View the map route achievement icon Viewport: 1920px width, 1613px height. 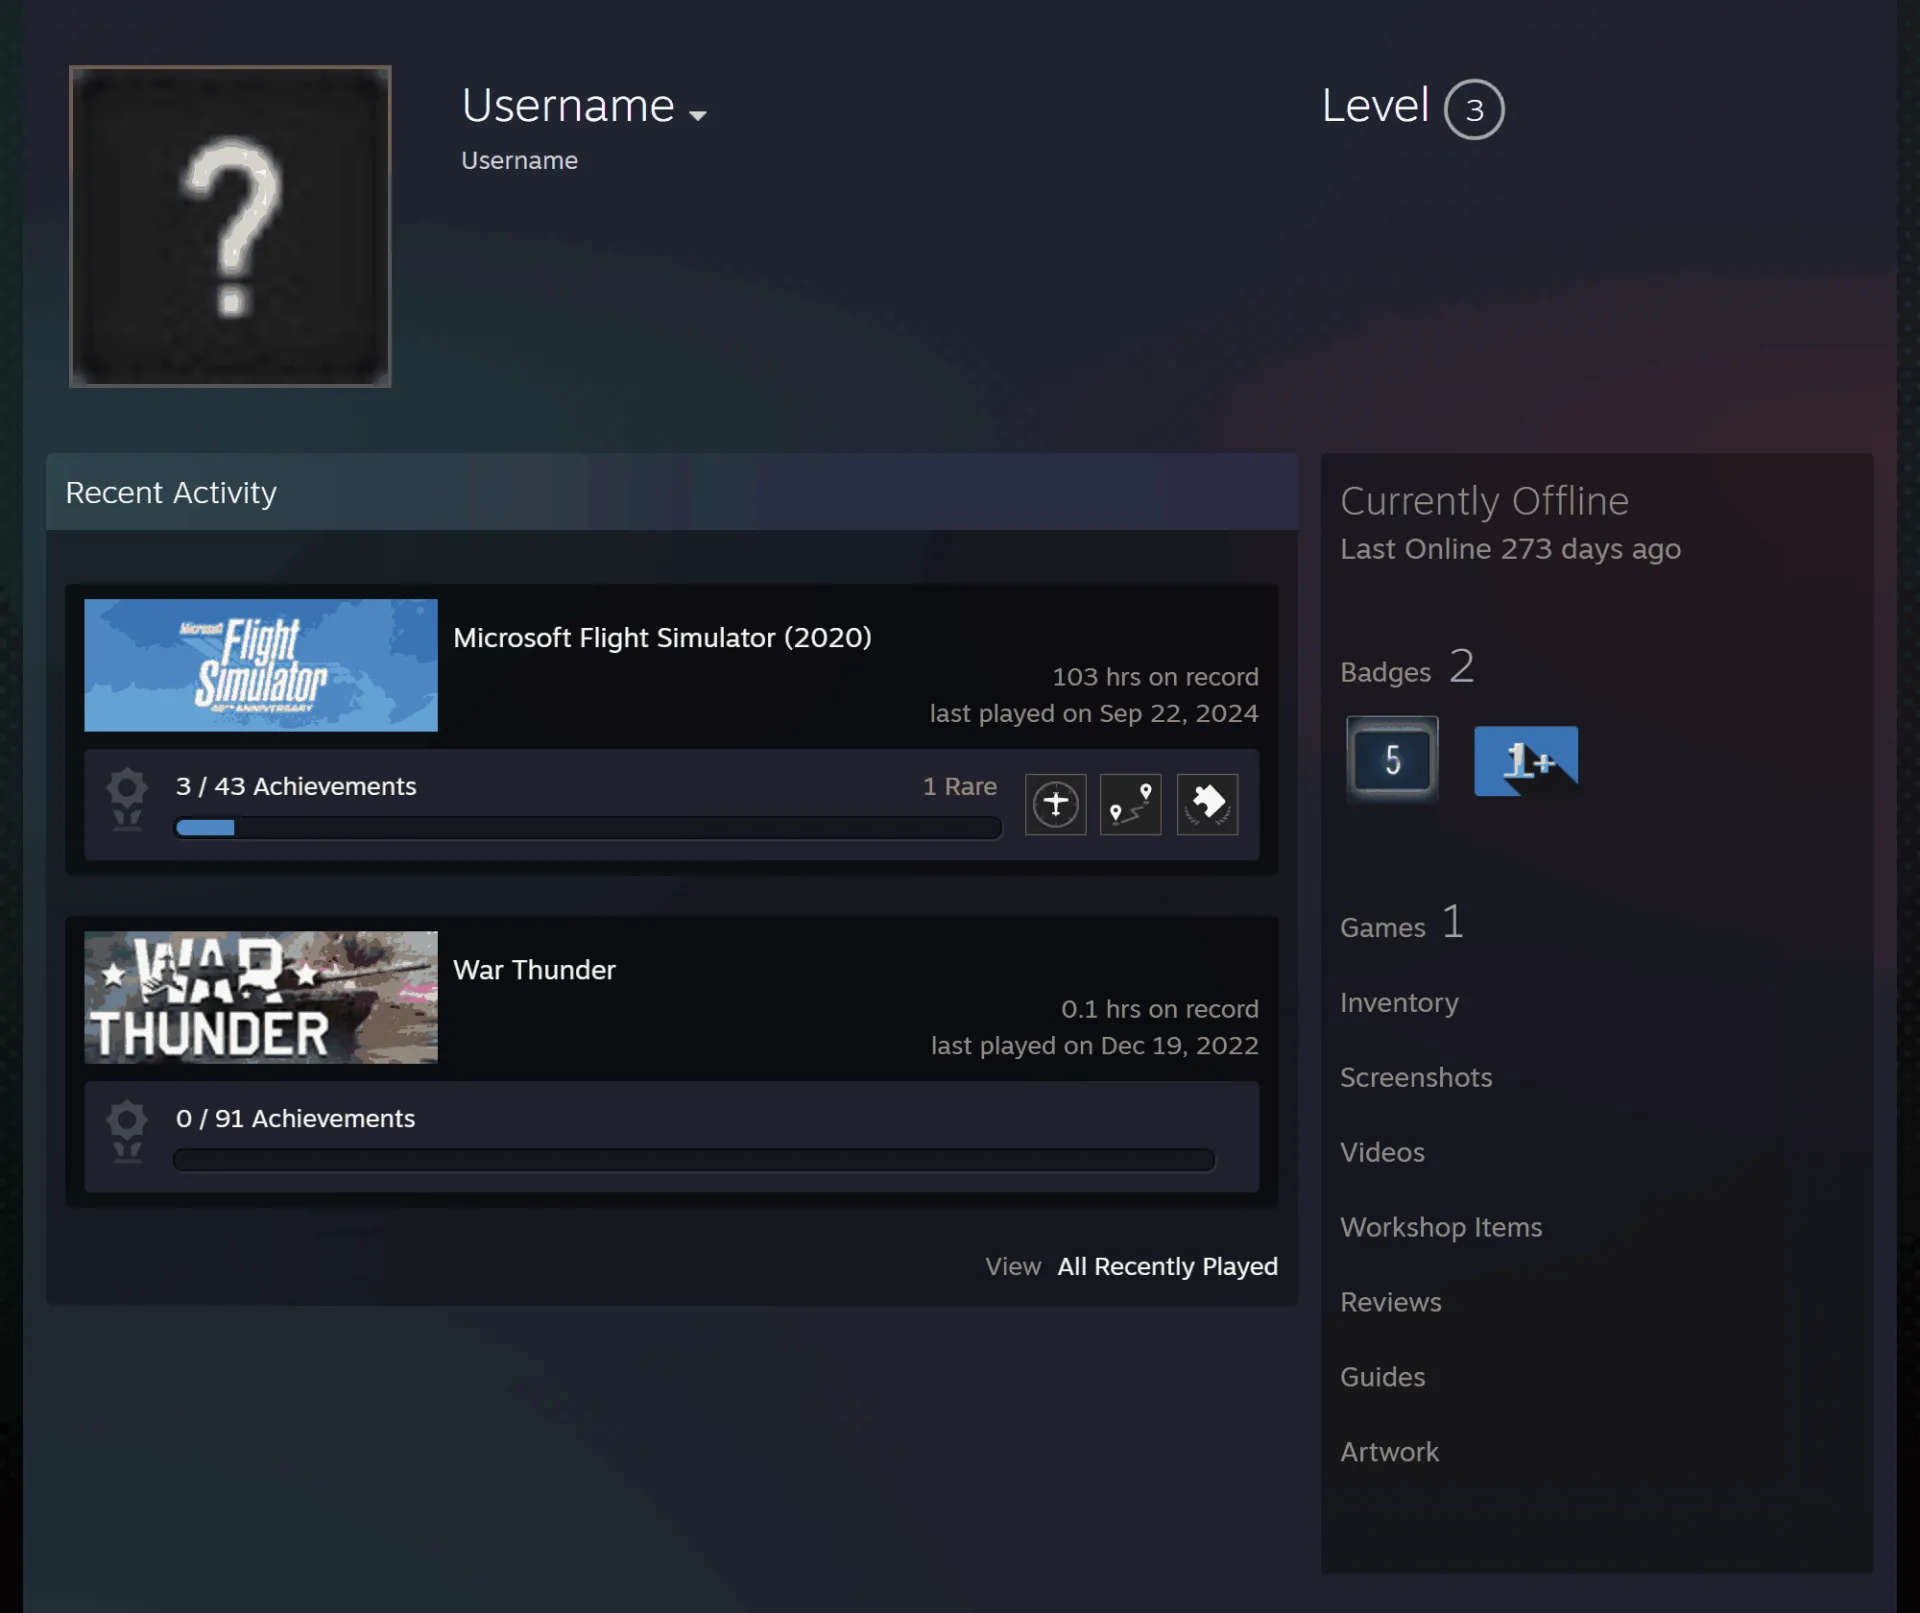[1131, 804]
